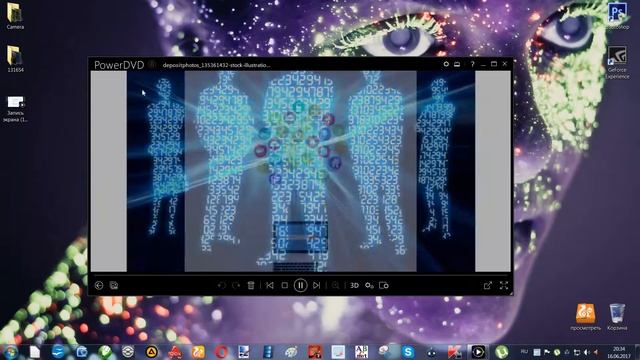The image size is (640, 360).
Task: Open PowerDVD help question mark
Action: click(472, 64)
